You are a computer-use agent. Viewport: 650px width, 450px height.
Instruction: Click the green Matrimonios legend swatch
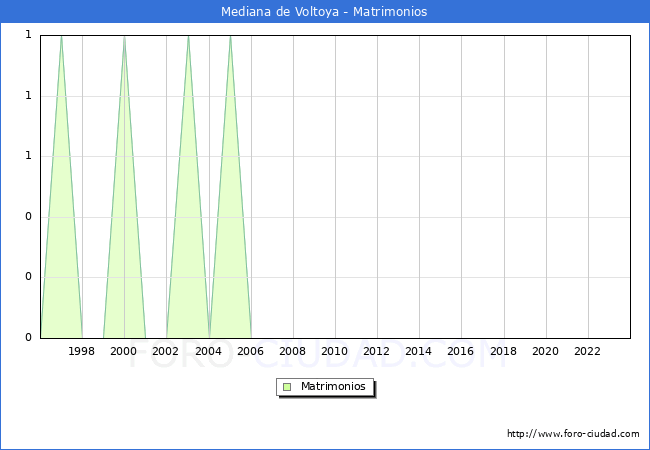click(x=287, y=386)
